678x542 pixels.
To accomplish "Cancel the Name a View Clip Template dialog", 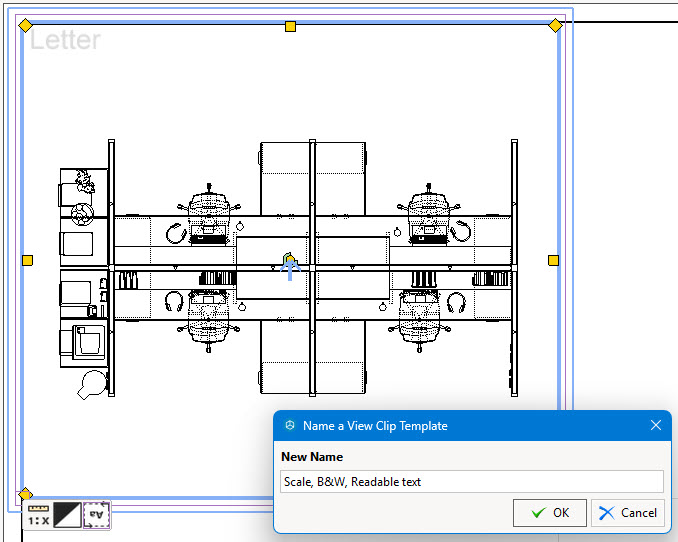I will click(628, 513).
